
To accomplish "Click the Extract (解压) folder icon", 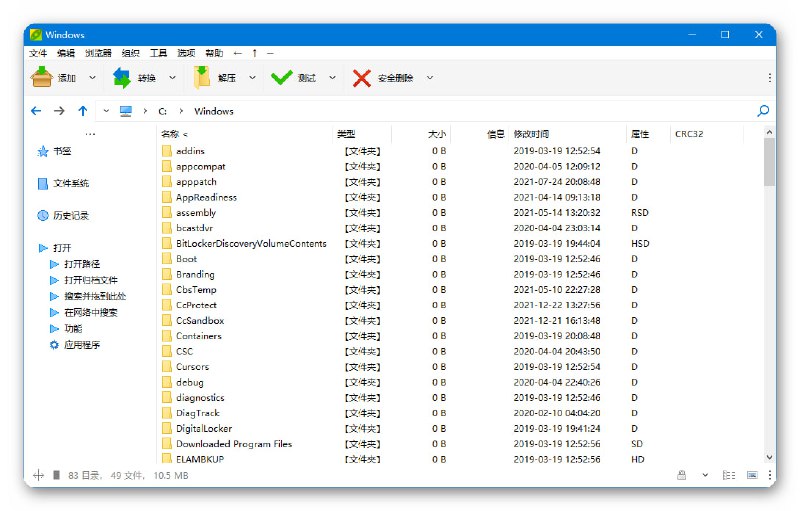I will coord(202,78).
